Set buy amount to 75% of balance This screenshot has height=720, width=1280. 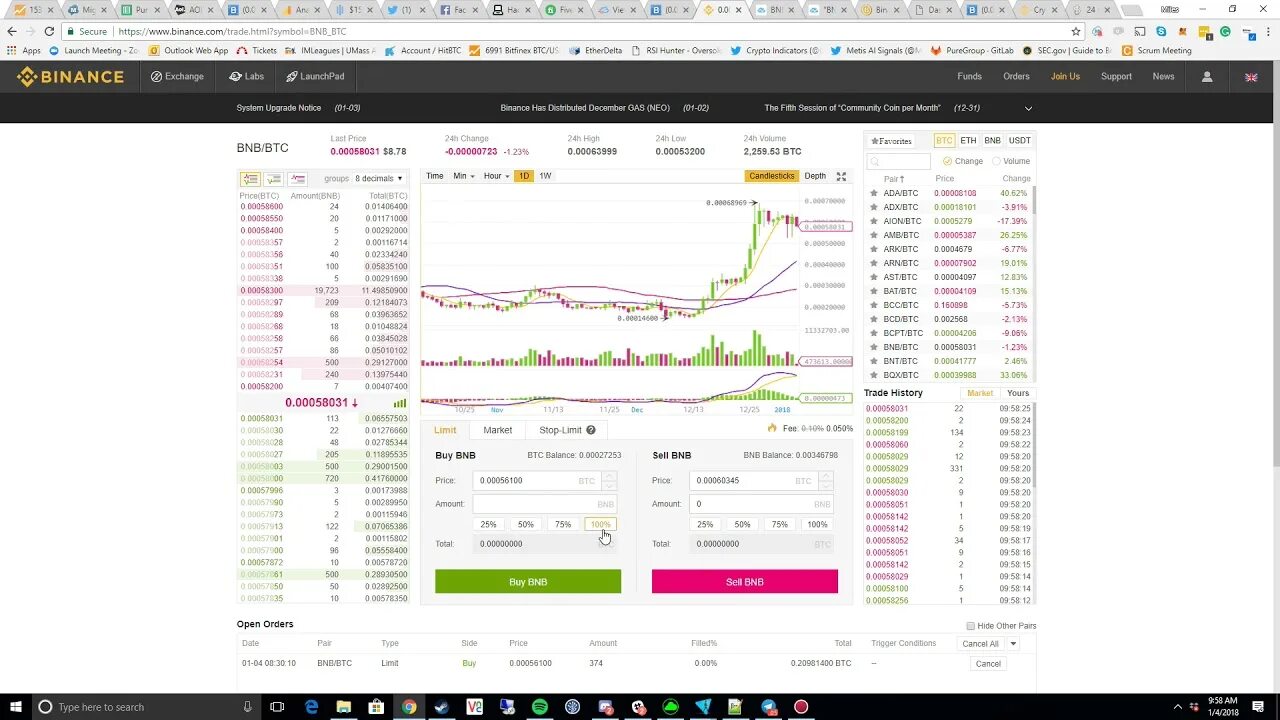pos(563,524)
